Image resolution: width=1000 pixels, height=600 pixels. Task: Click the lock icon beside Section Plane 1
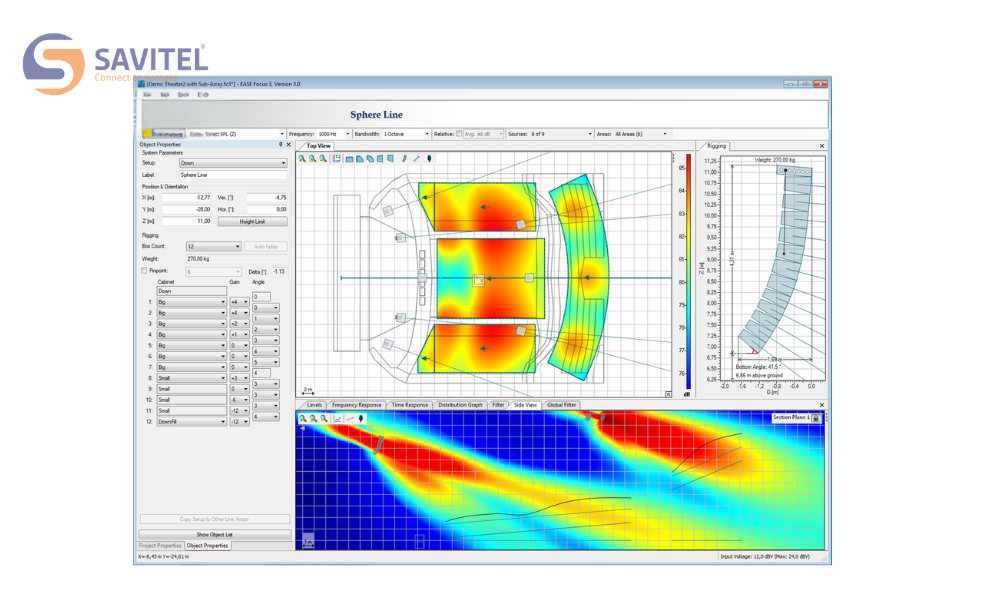(816, 418)
